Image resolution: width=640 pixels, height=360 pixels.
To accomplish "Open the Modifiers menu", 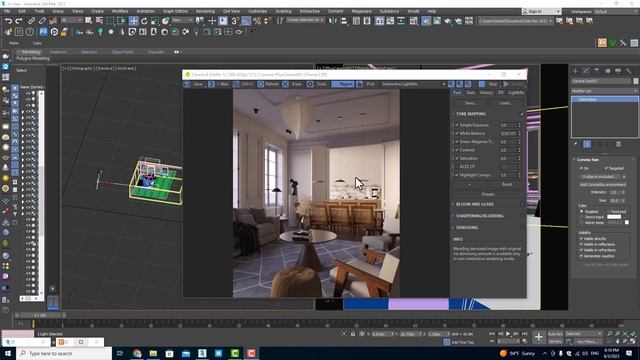I will point(120,11).
